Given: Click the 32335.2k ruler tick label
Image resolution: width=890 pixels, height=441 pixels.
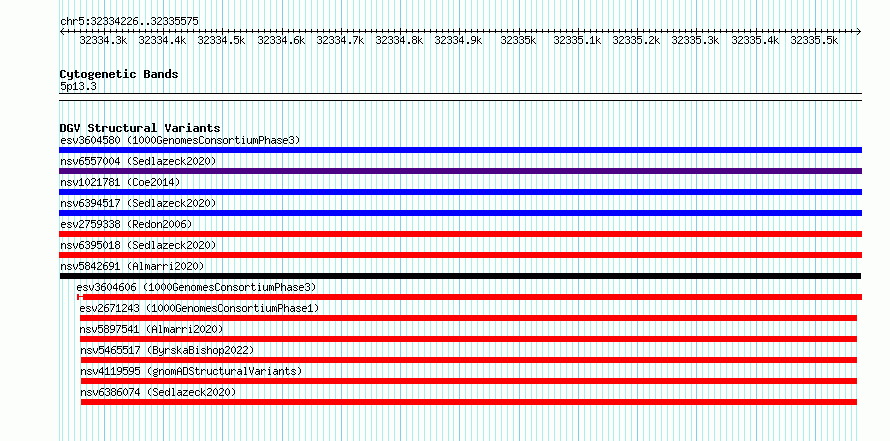Looking at the screenshot, I should click(x=636, y=41).
